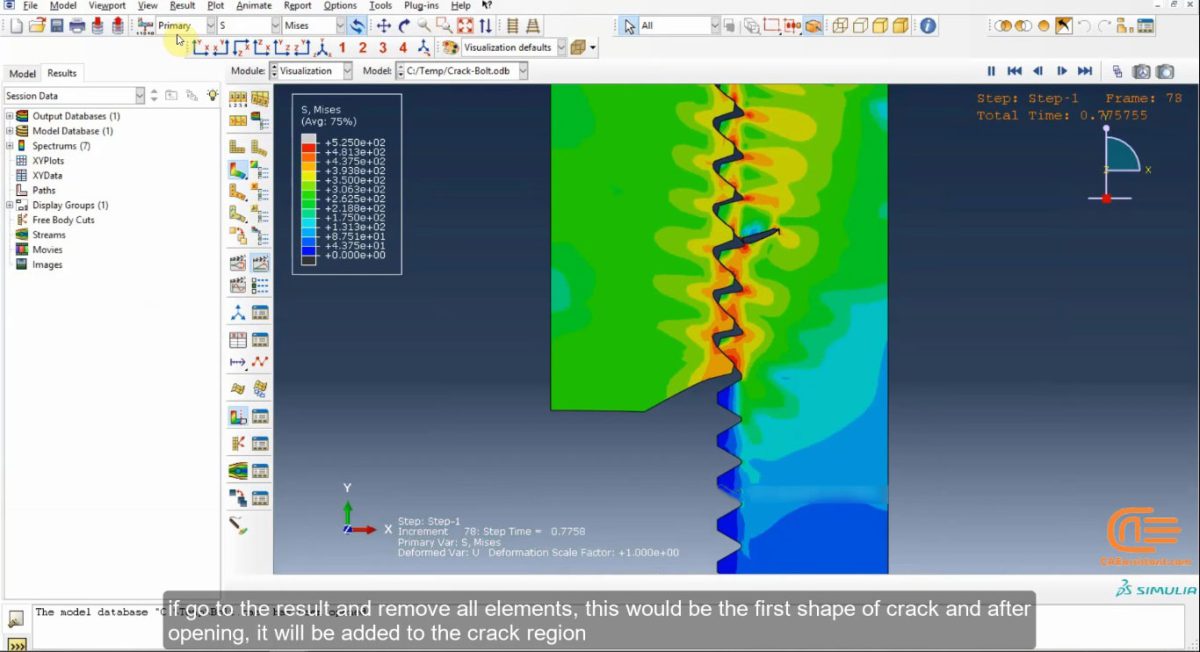Toggle viewport 1 using the red 1 button
Screen dimensions: 1200x652
343,47
